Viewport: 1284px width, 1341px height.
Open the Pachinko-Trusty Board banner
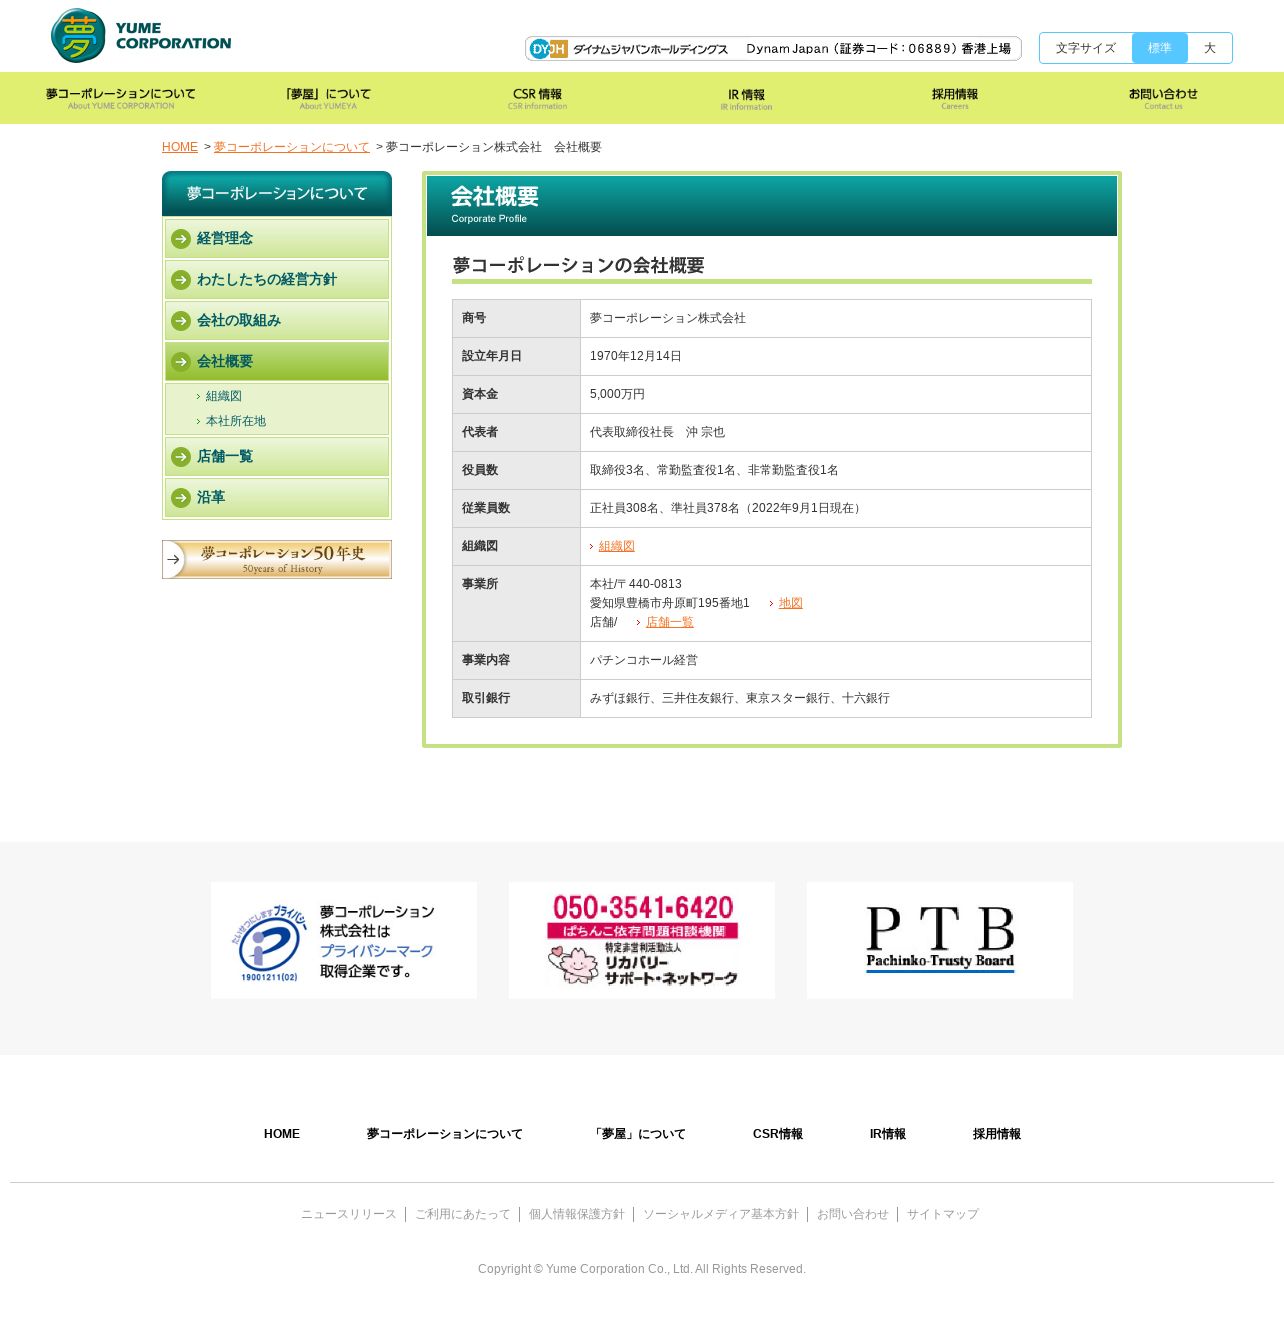940,940
